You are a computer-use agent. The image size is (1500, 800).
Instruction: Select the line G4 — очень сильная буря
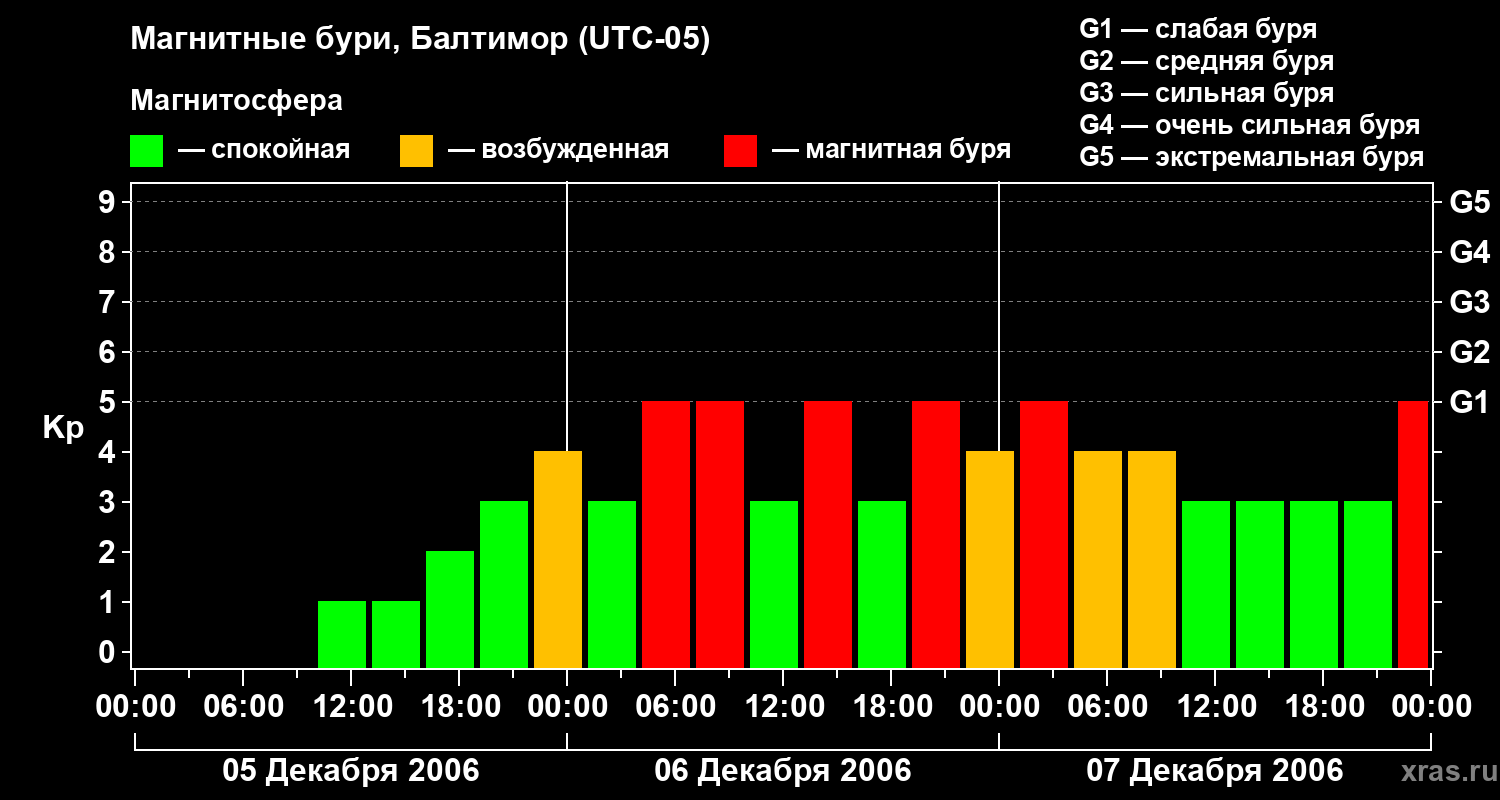(x=1250, y=125)
